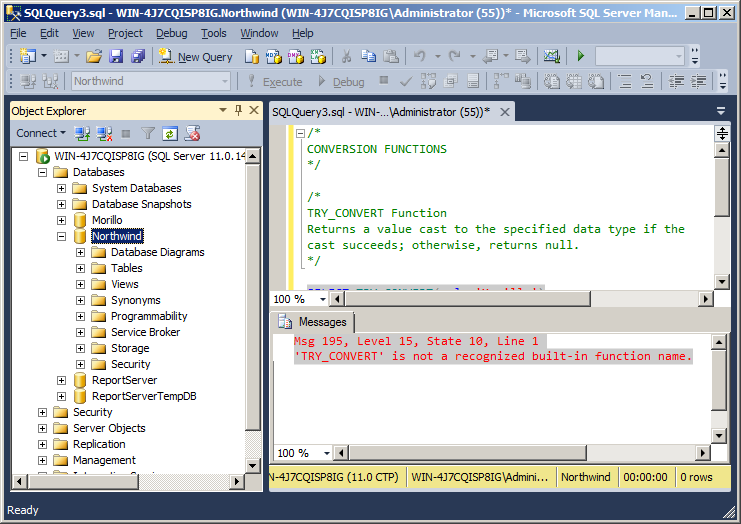Click the Open File folder icon

pos(94,56)
